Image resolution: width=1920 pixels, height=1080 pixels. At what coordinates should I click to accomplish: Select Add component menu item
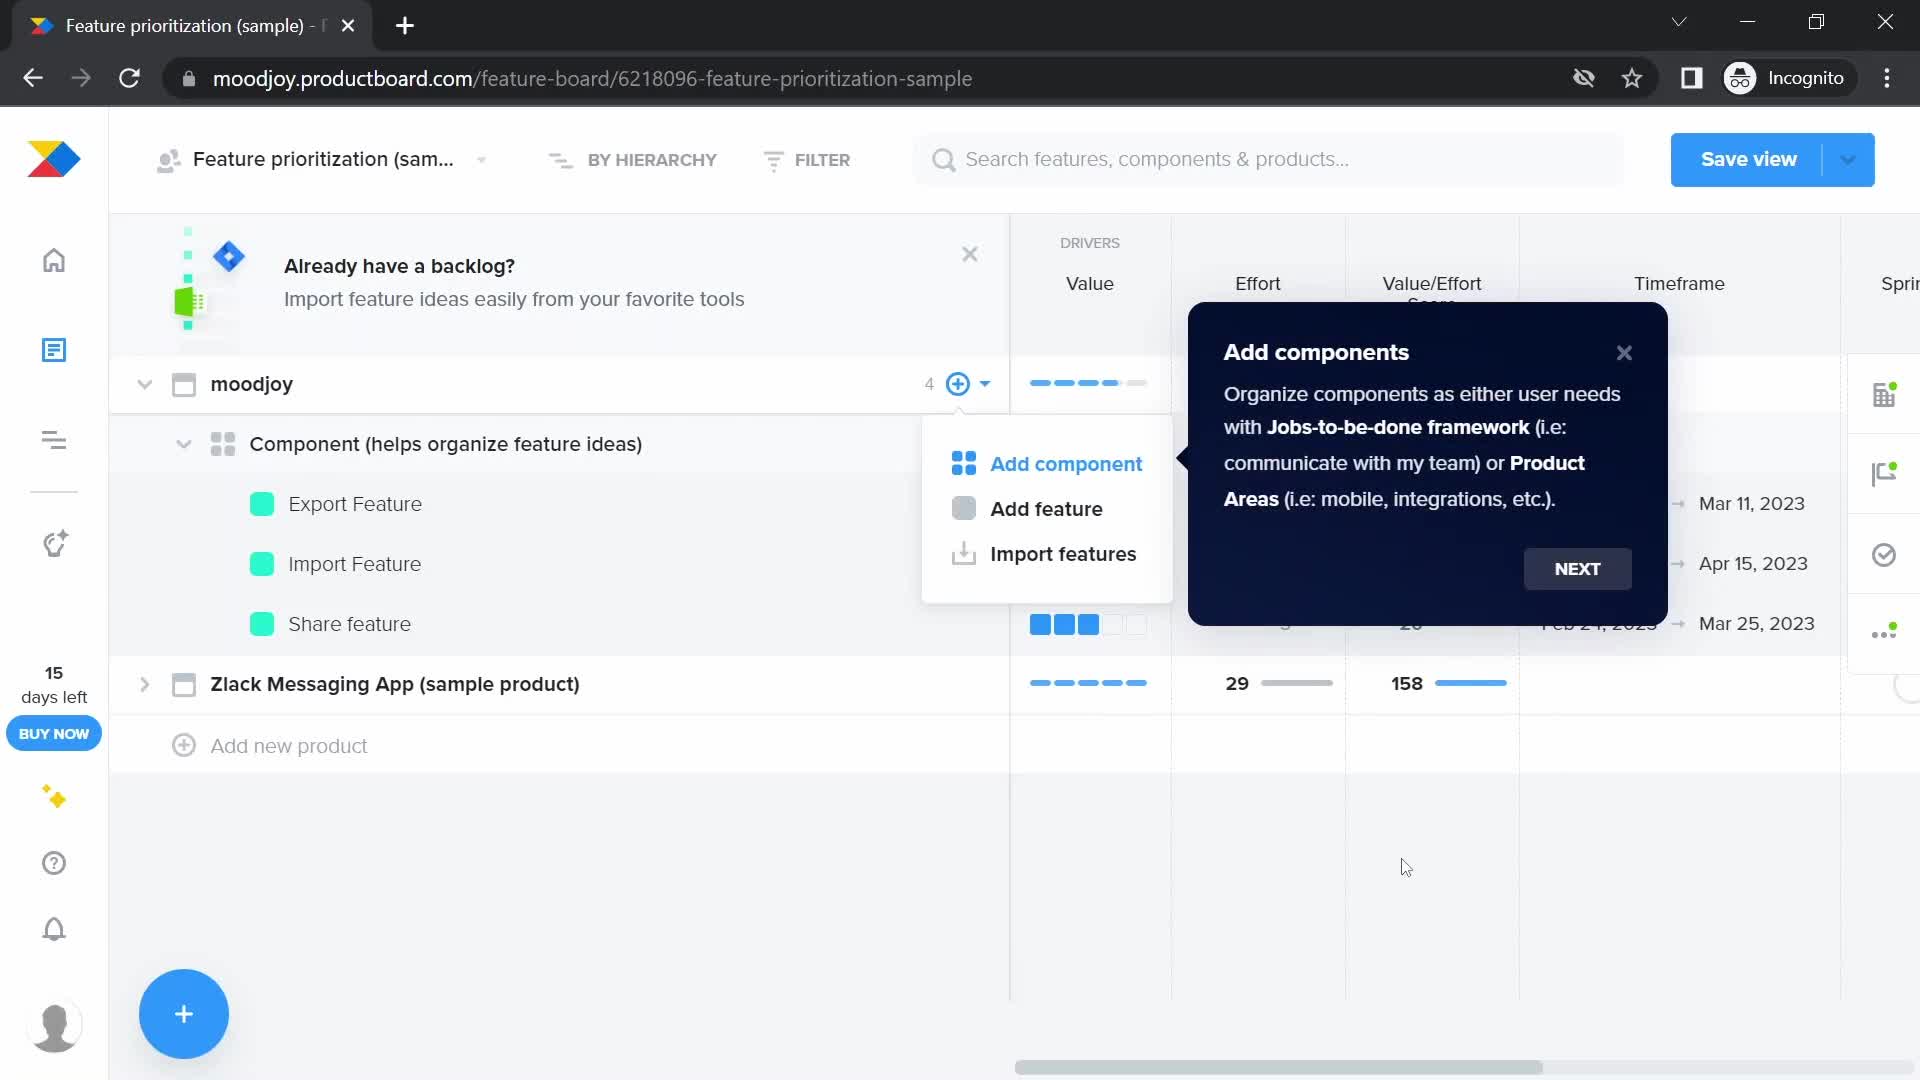pyautogui.click(x=1047, y=464)
